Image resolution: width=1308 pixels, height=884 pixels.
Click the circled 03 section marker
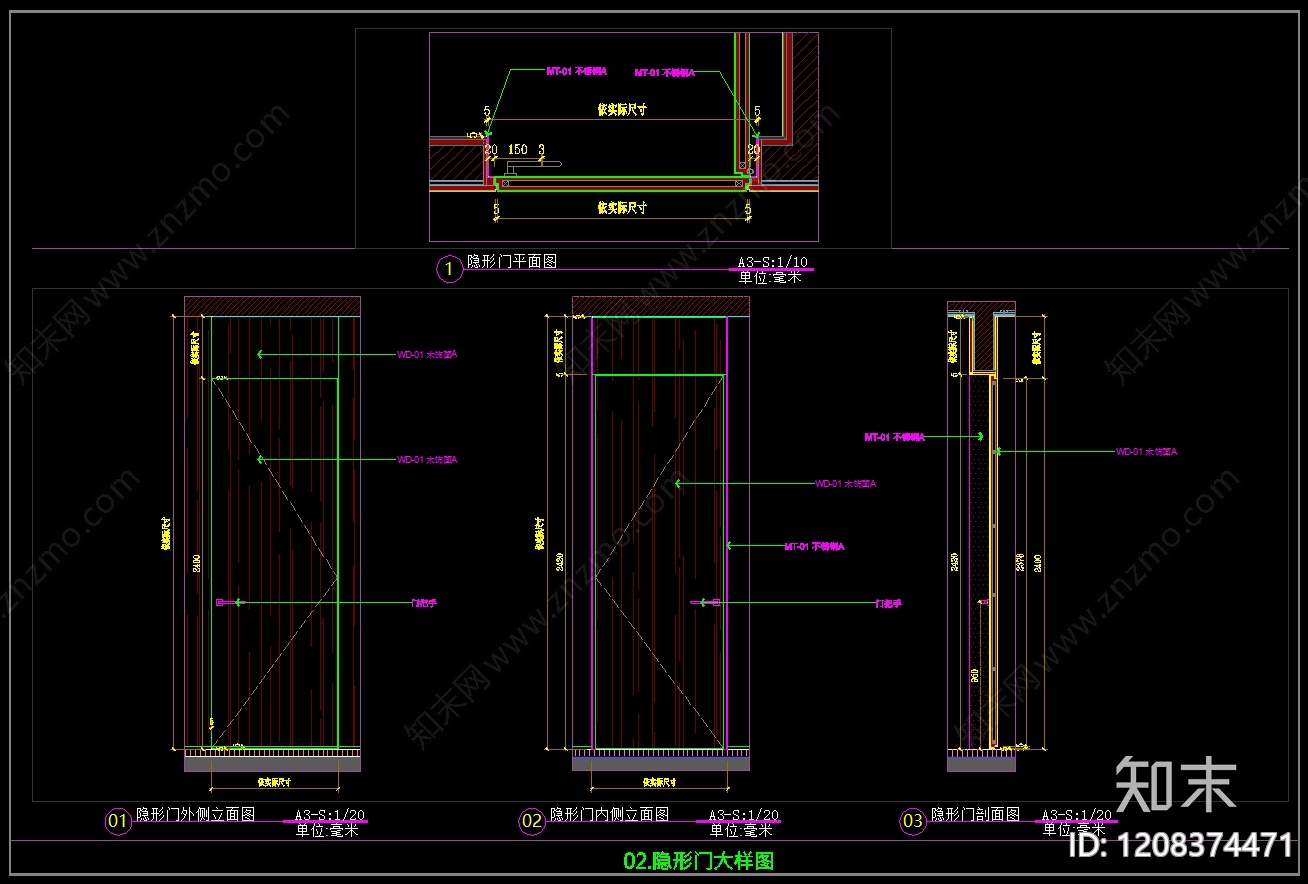point(913,822)
